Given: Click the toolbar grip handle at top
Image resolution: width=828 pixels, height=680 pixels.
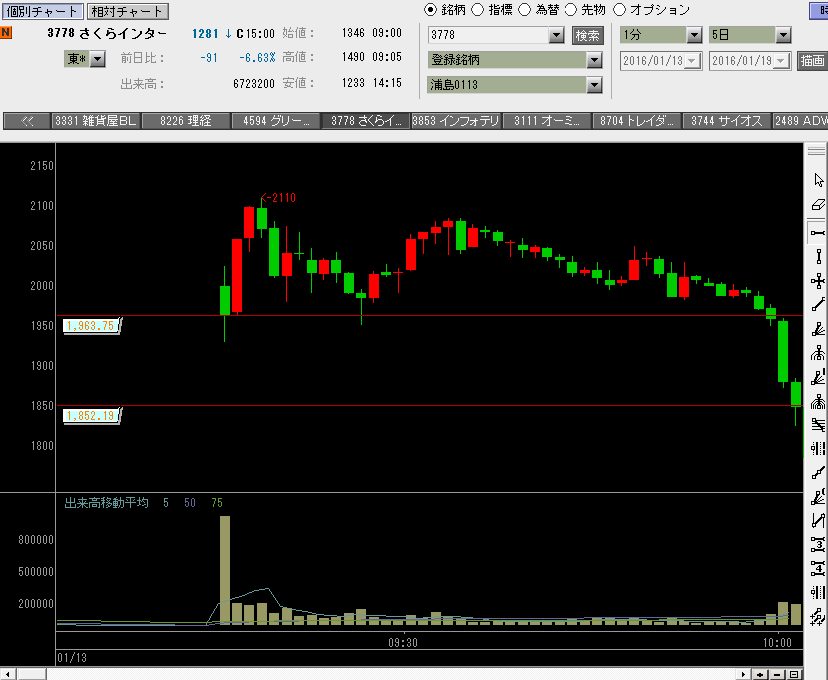Looking at the screenshot, I should [816, 150].
